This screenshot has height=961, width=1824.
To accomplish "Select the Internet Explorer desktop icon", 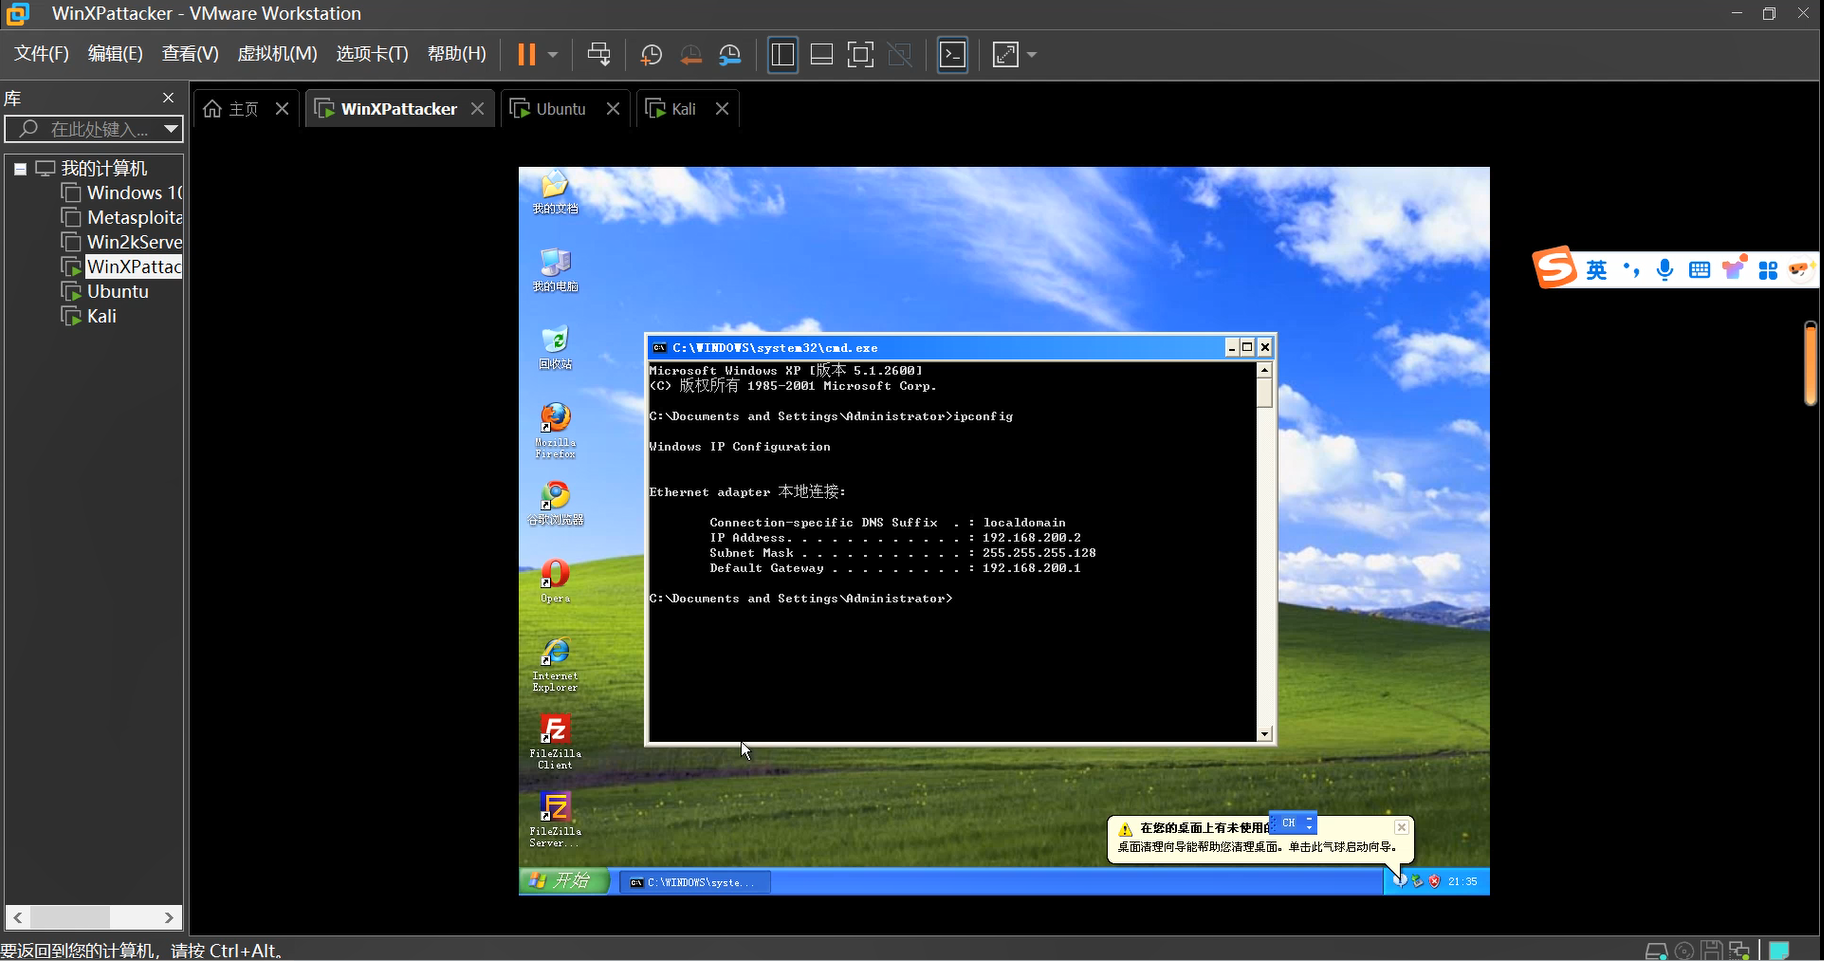I will [555, 665].
